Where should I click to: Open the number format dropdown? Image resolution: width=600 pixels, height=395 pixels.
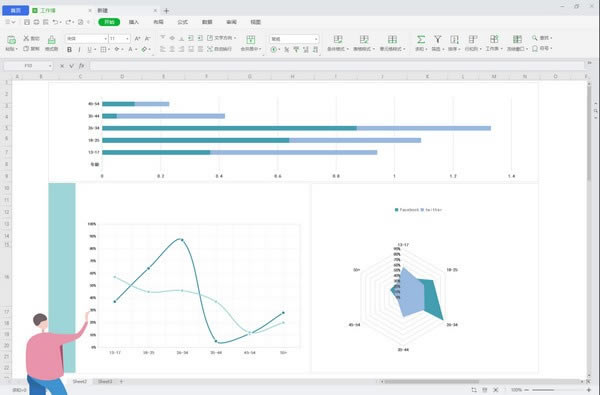point(294,39)
